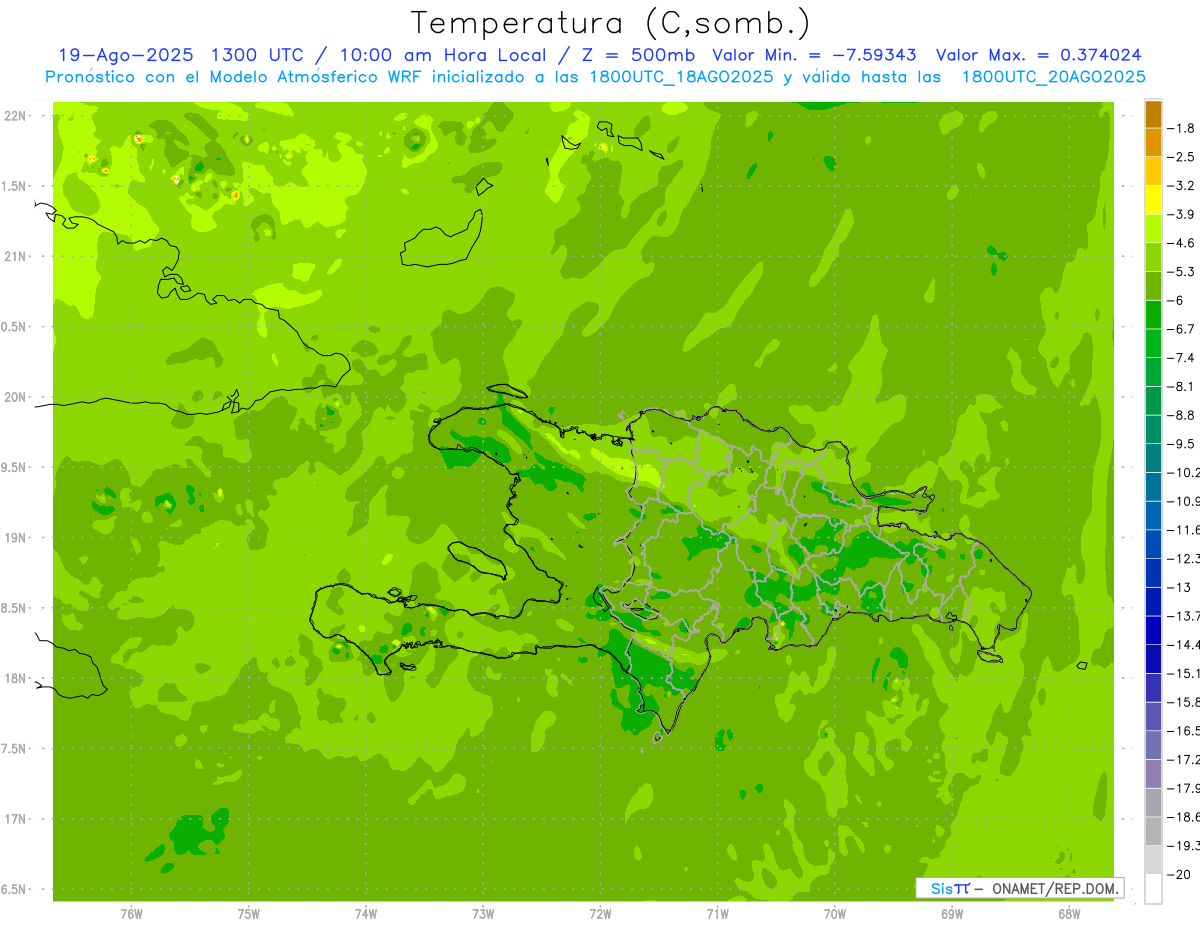
Task: Click the '-8.1' colorbar label
Action: [1183, 387]
